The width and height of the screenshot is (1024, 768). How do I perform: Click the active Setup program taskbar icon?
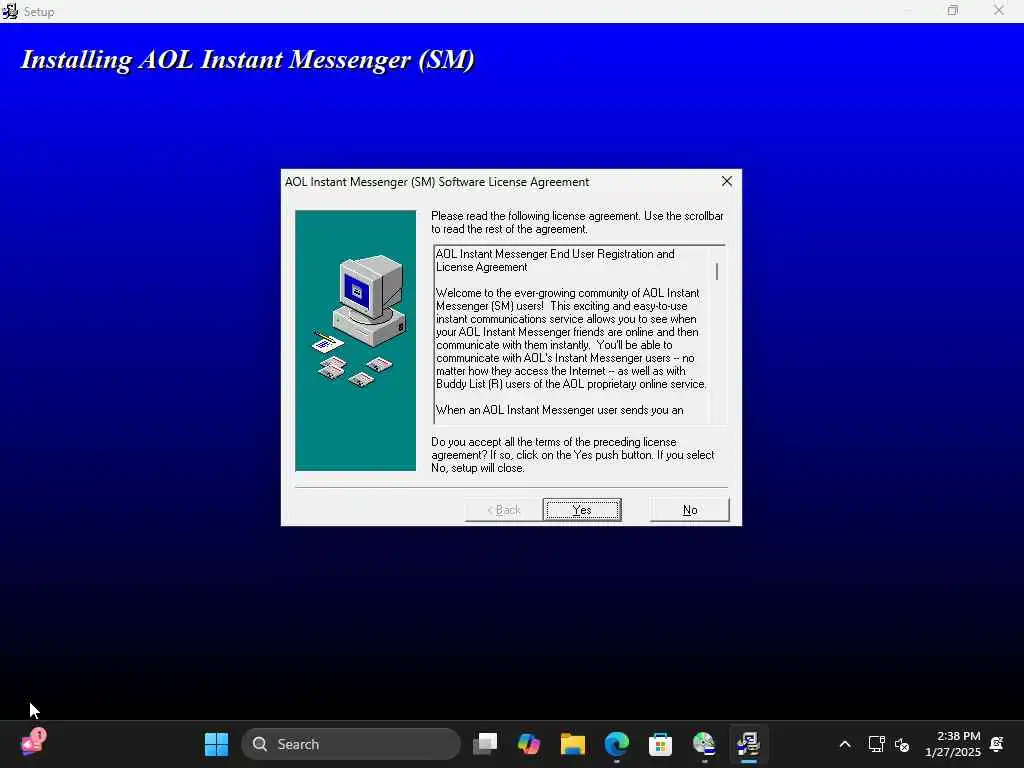748,744
